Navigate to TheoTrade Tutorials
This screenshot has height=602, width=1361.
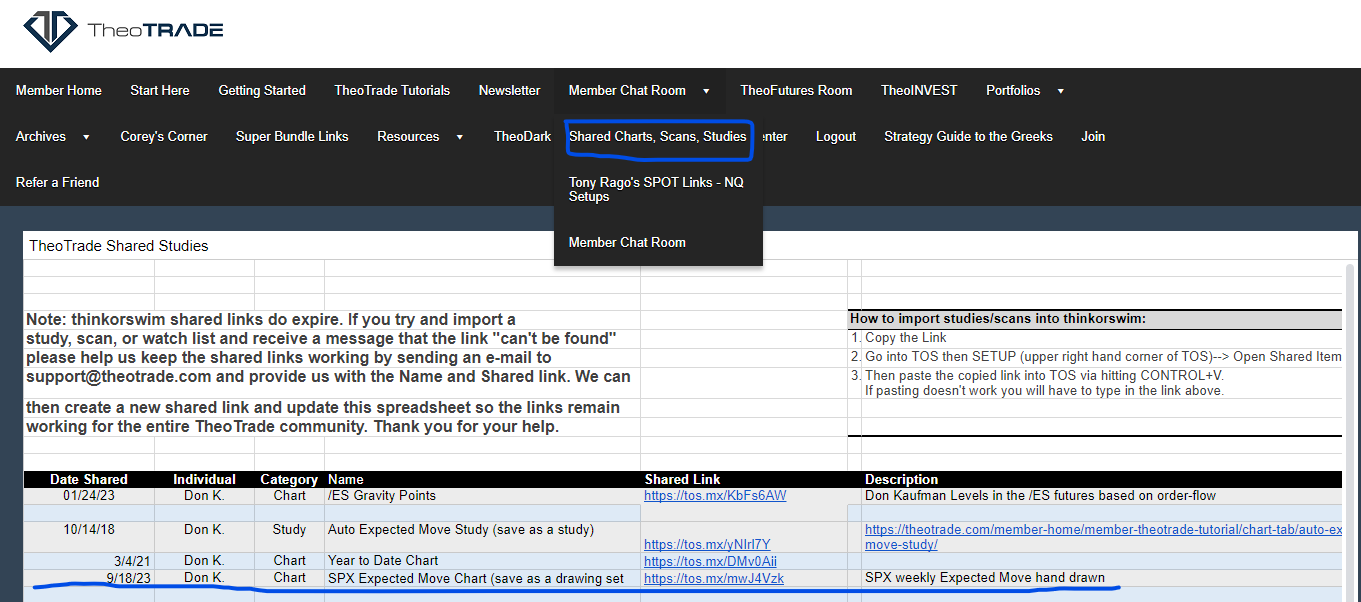[392, 90]
